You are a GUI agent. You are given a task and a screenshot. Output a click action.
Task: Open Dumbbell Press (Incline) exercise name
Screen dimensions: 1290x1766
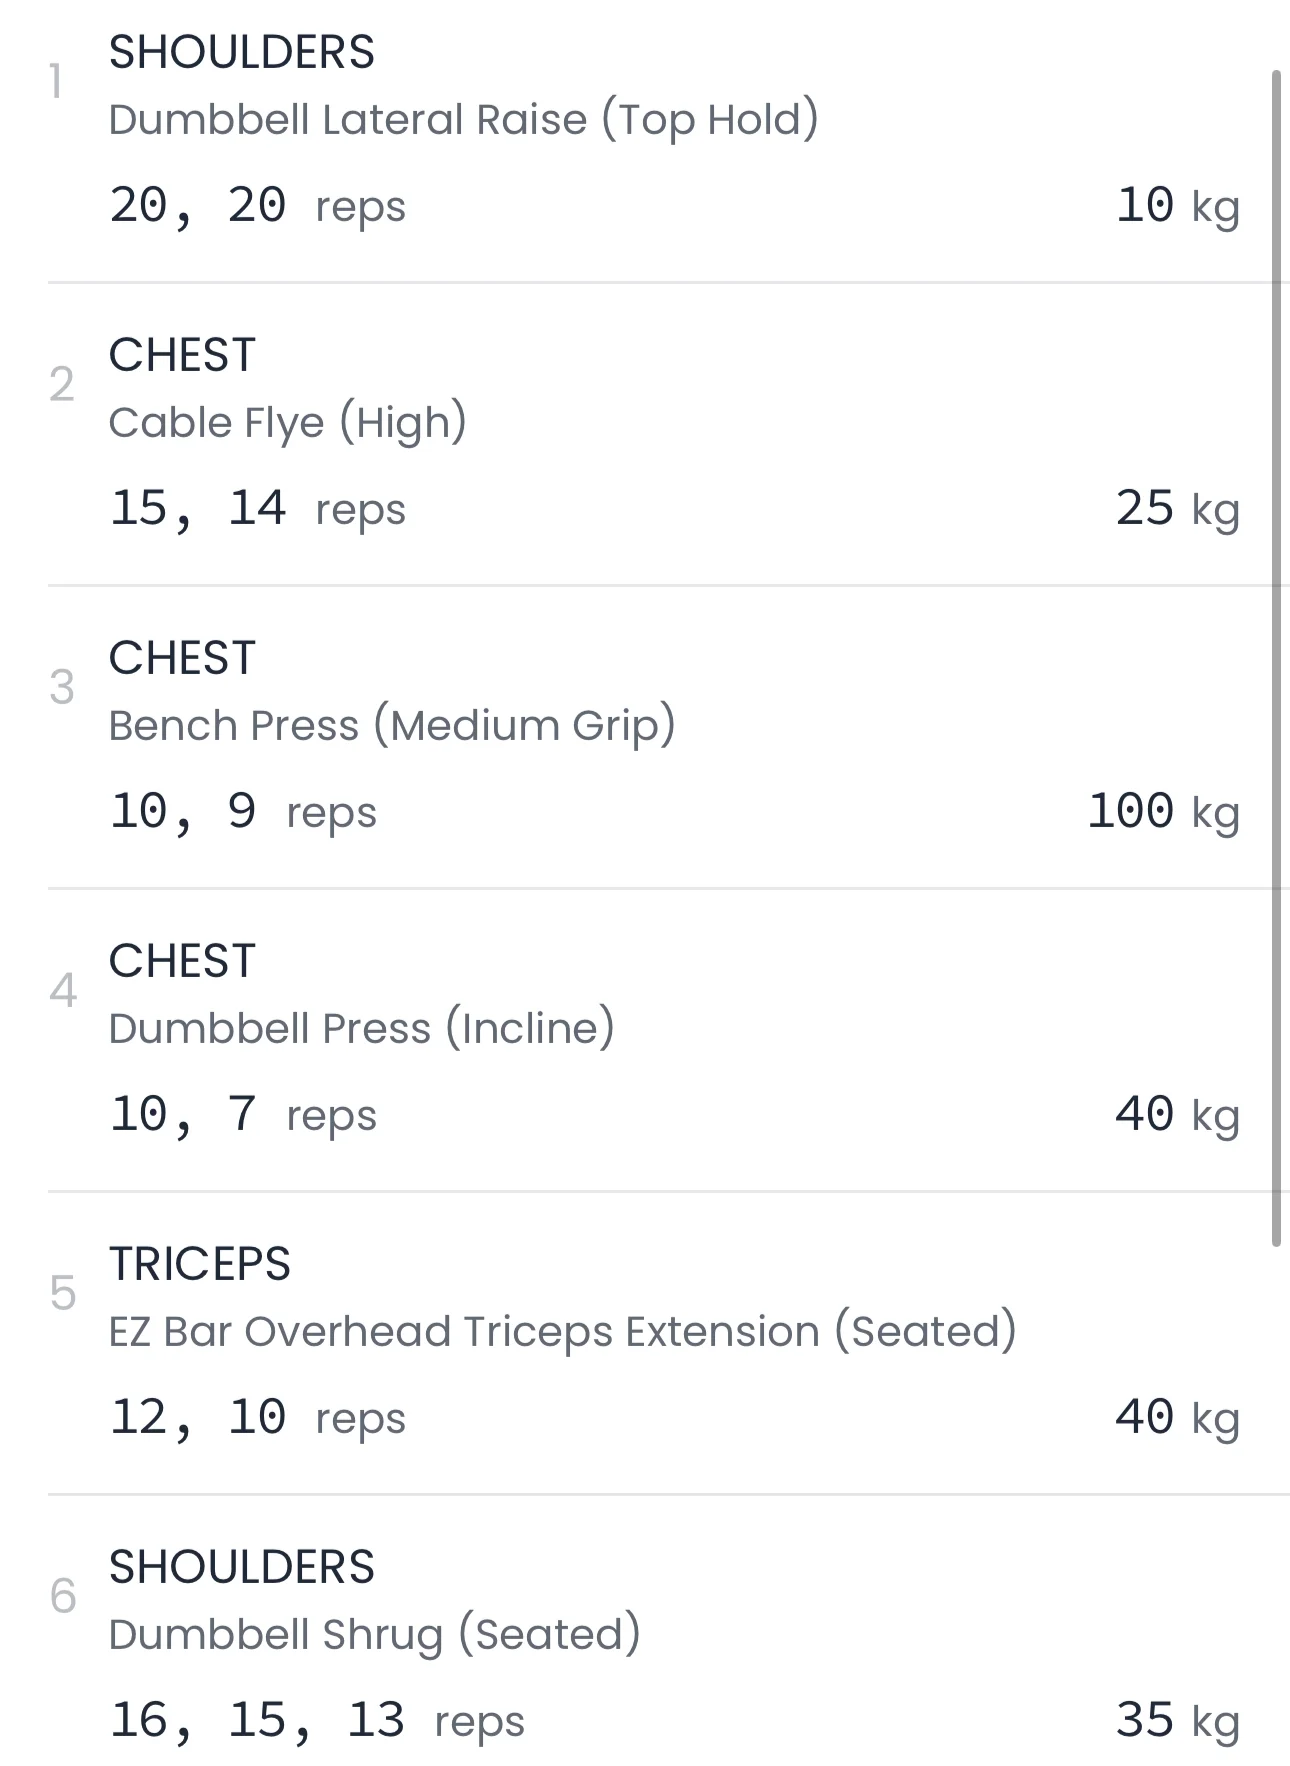pyautogui.click(x=361, y=1029)
